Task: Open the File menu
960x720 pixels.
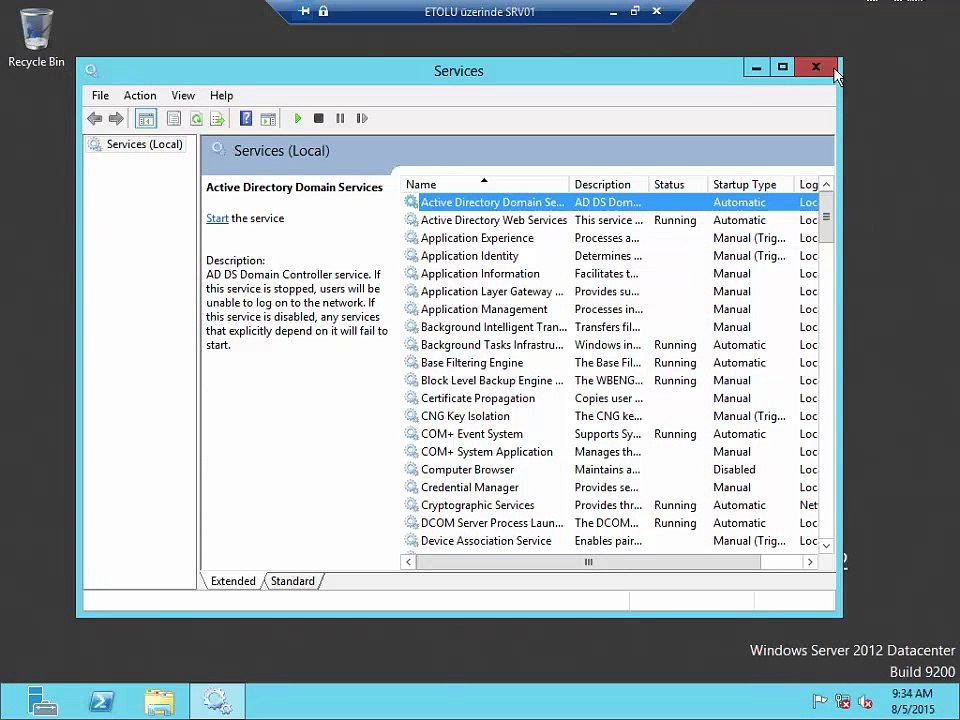Action: point(100,96)
